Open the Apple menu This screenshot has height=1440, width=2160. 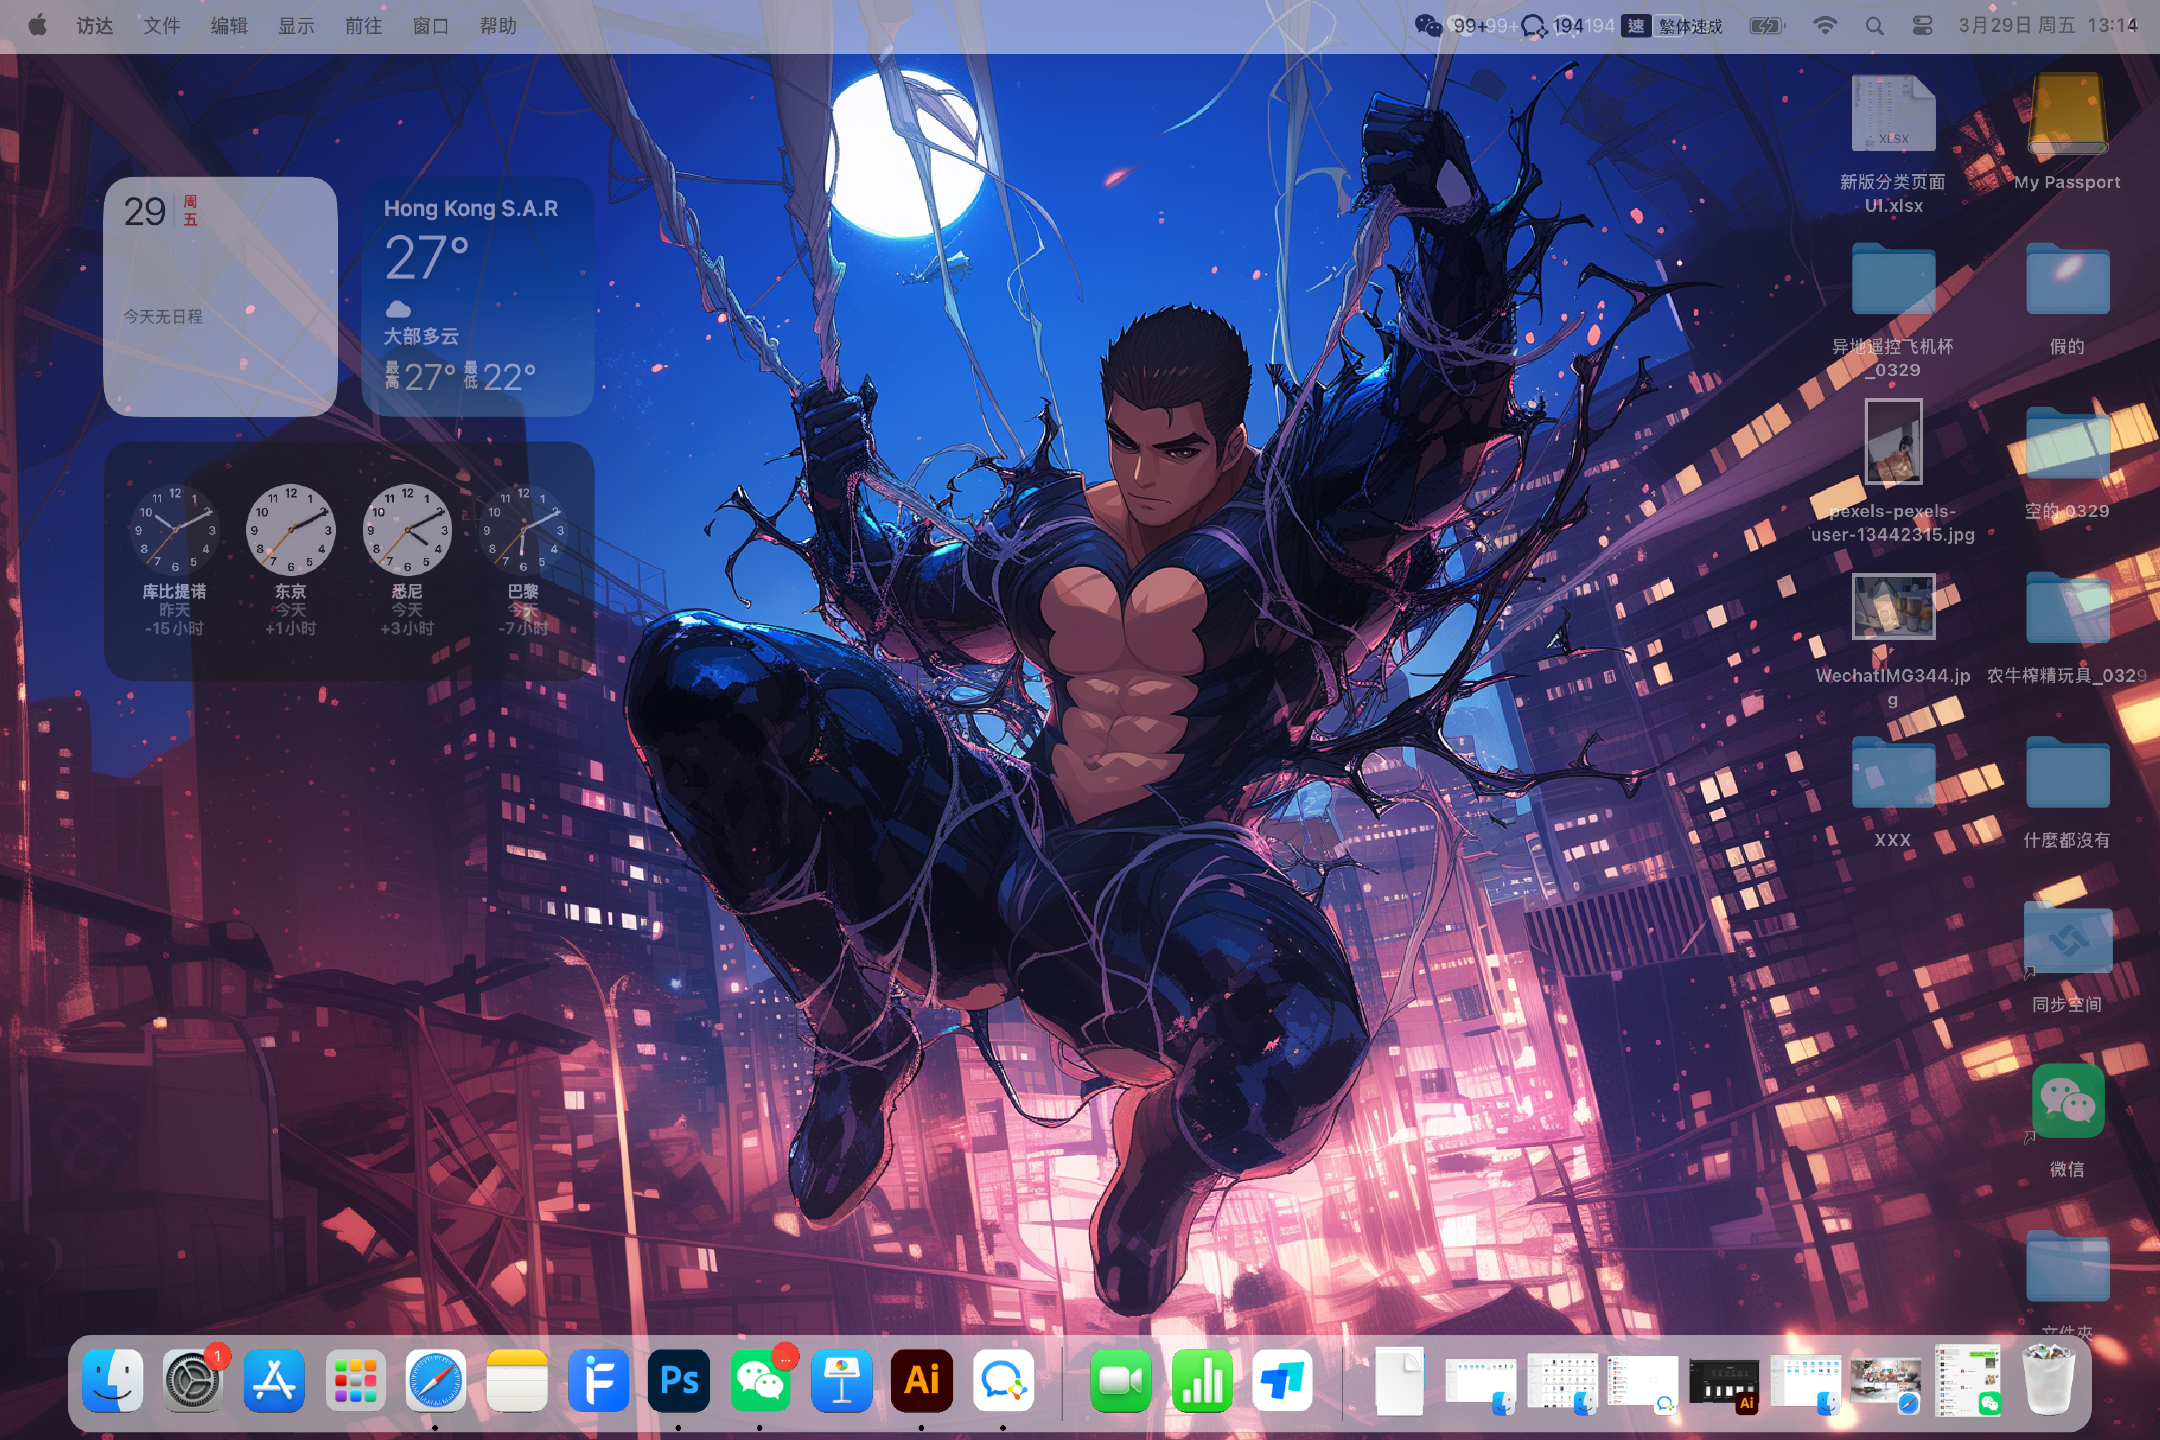[x=37, y=26]
